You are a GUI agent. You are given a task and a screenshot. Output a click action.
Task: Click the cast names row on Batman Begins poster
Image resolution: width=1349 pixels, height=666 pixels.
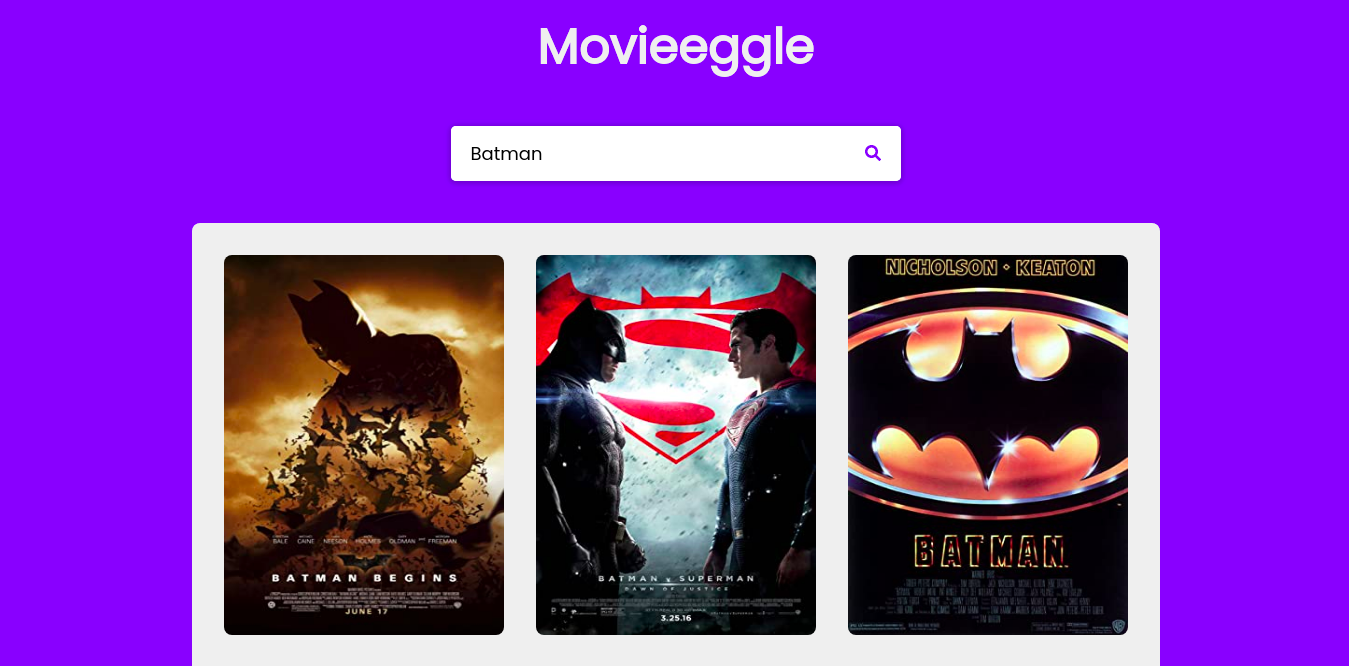pos(364,539)
